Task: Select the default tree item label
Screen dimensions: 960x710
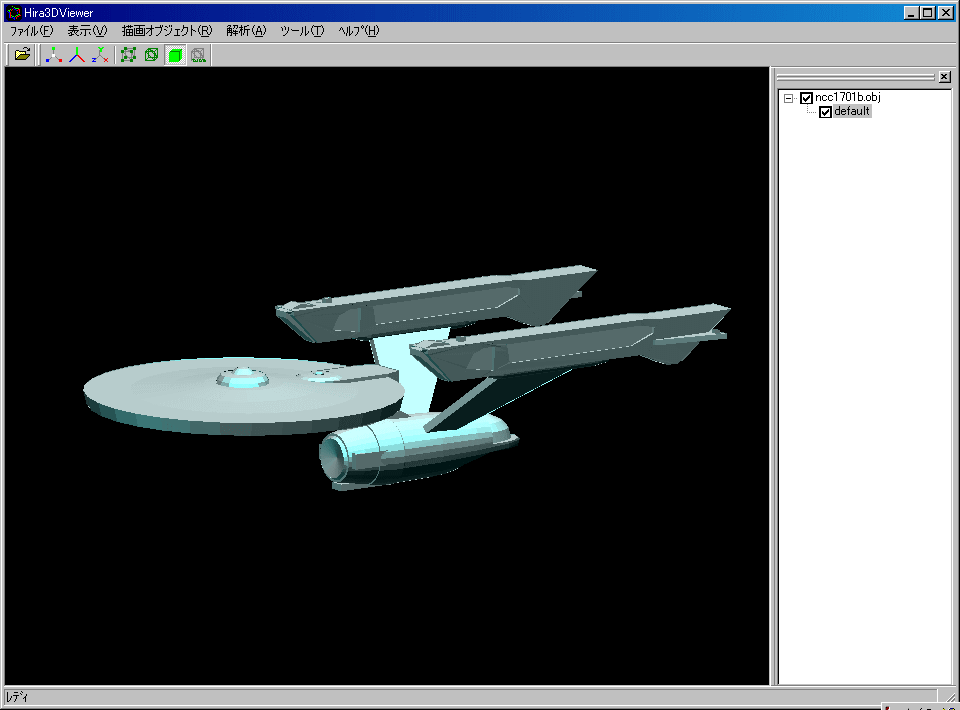Action: [x=852, y=111]
